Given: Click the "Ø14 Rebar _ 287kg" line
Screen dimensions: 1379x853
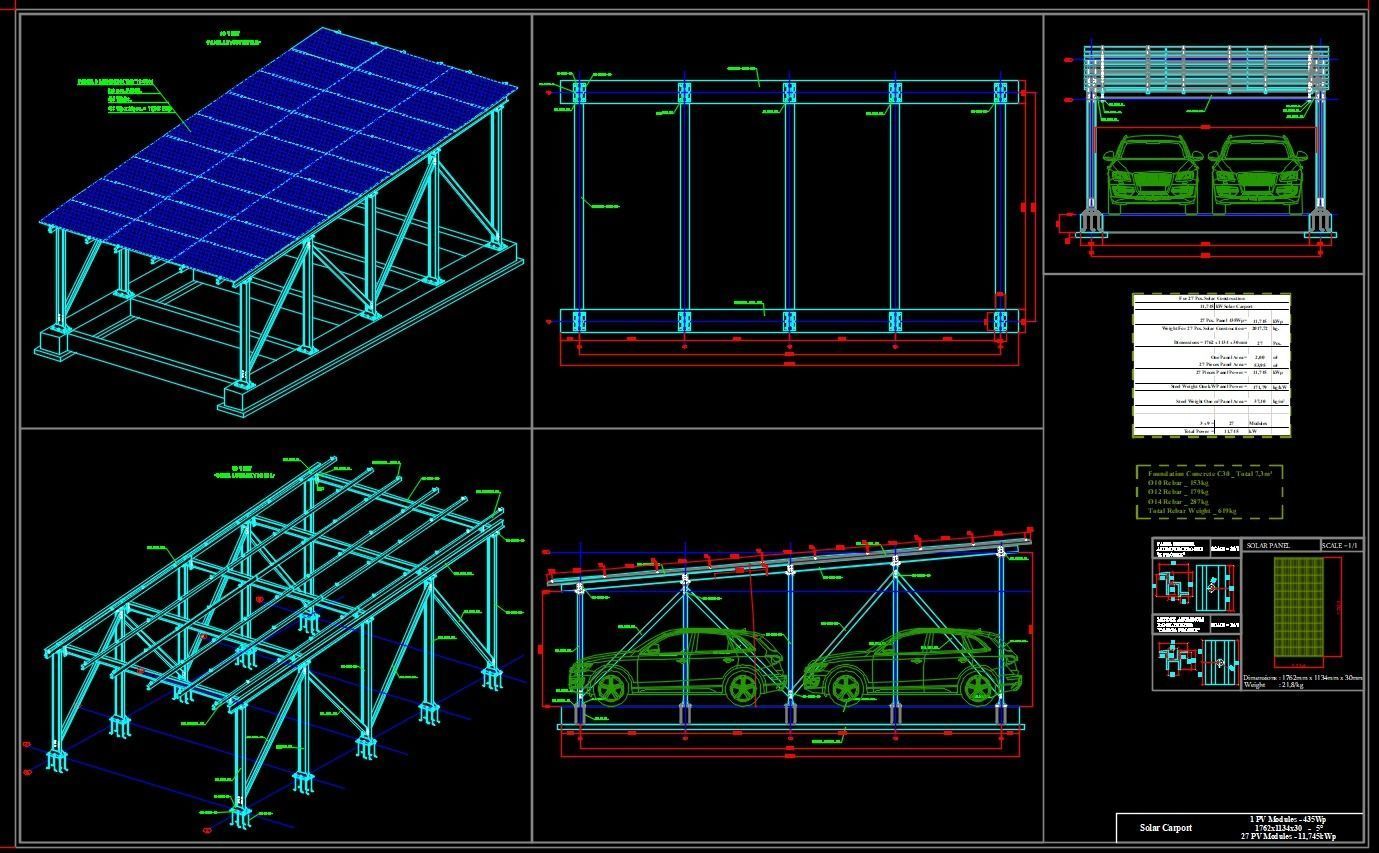Looking at the screenshot, I should [x=1178, y=502].
